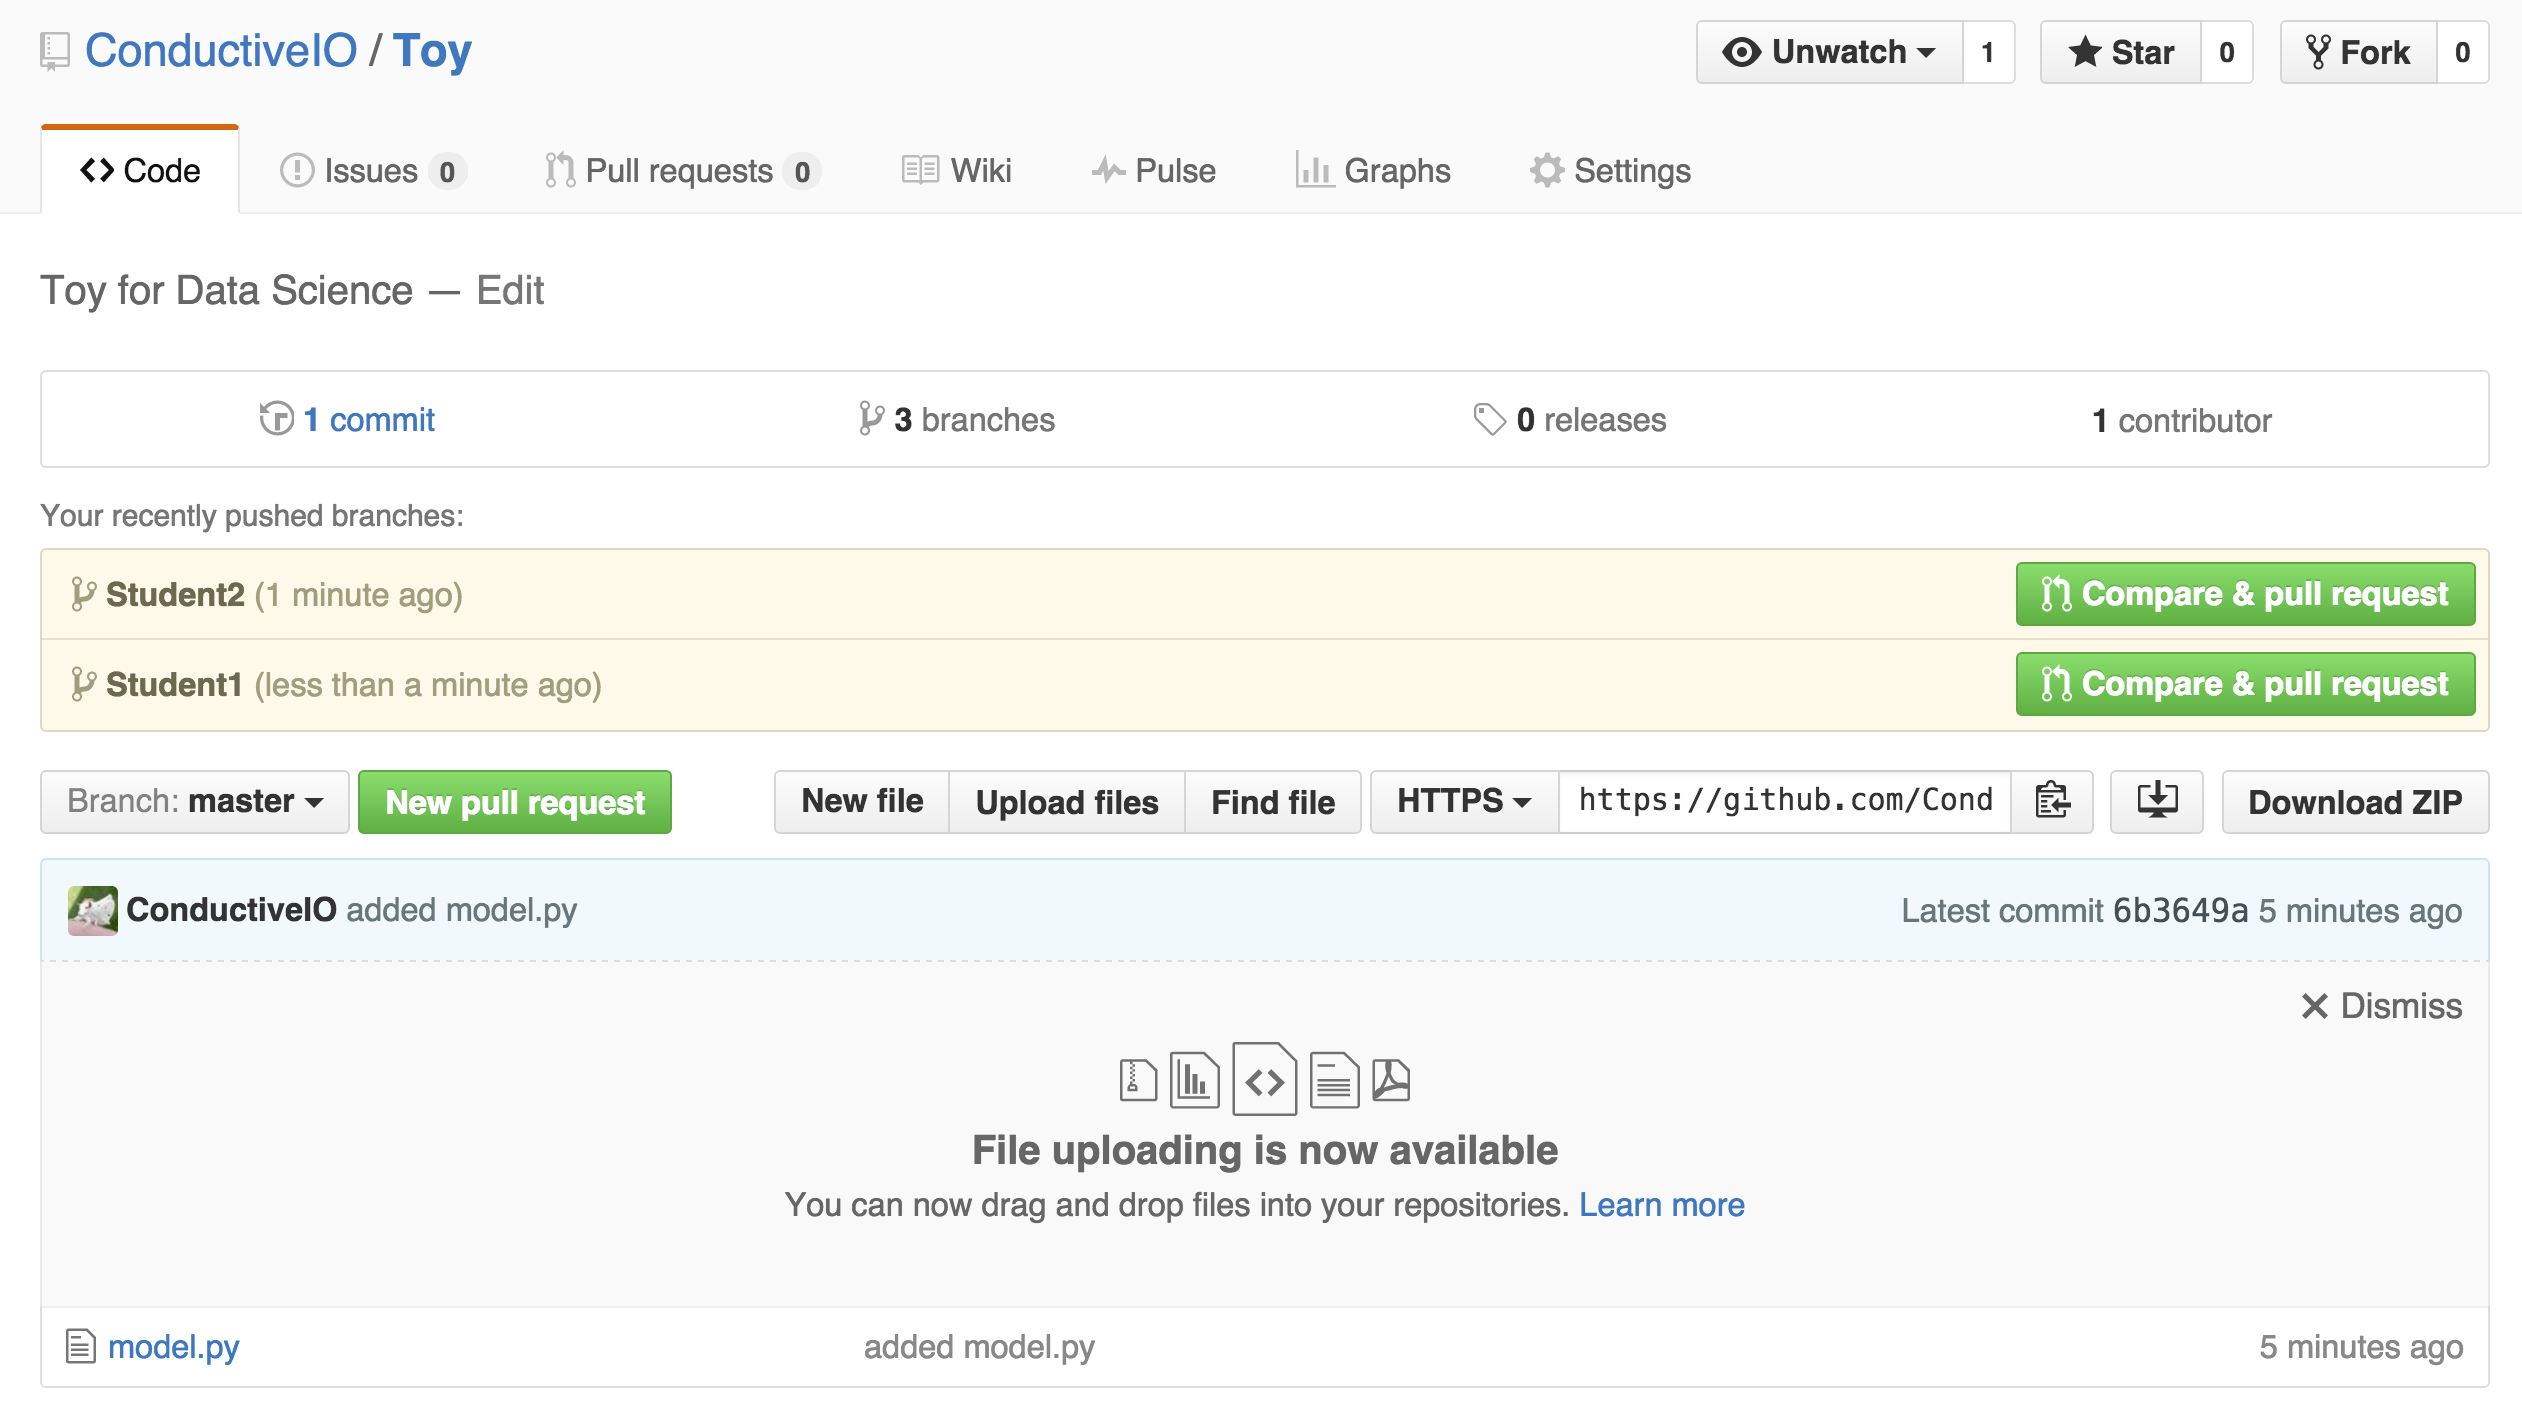Expand the Branch: master selector
The width and height of the screenshot is (2522, 1406).
coord(195,801)
